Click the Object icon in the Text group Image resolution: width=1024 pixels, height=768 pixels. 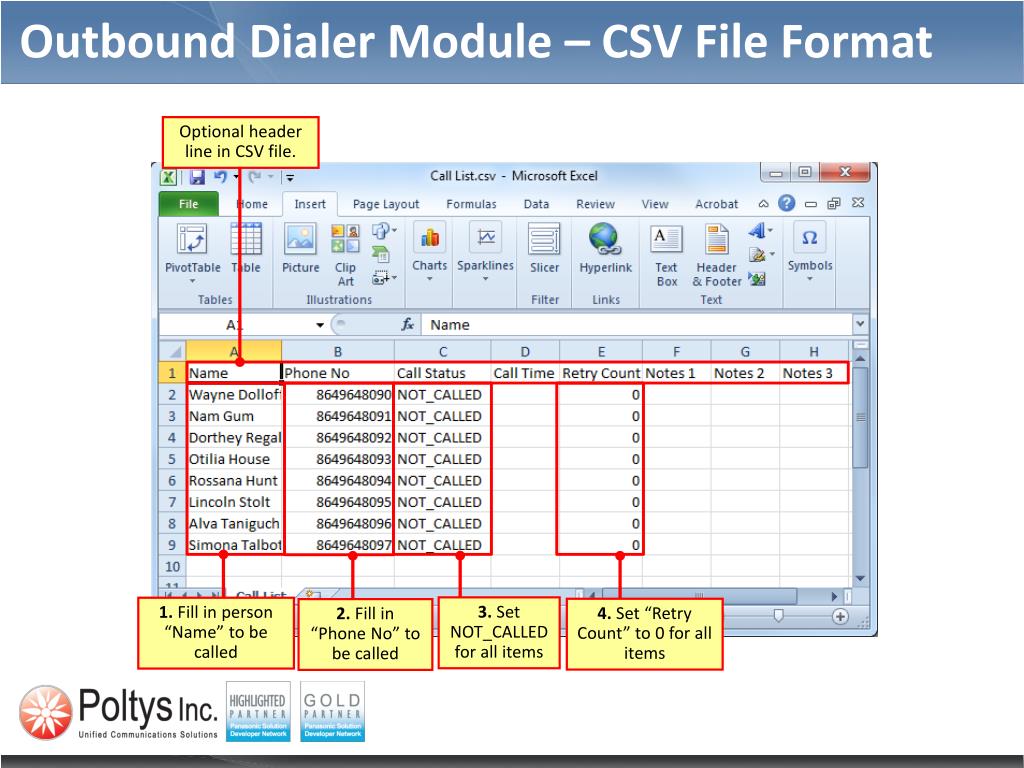[x=758, y=279]
